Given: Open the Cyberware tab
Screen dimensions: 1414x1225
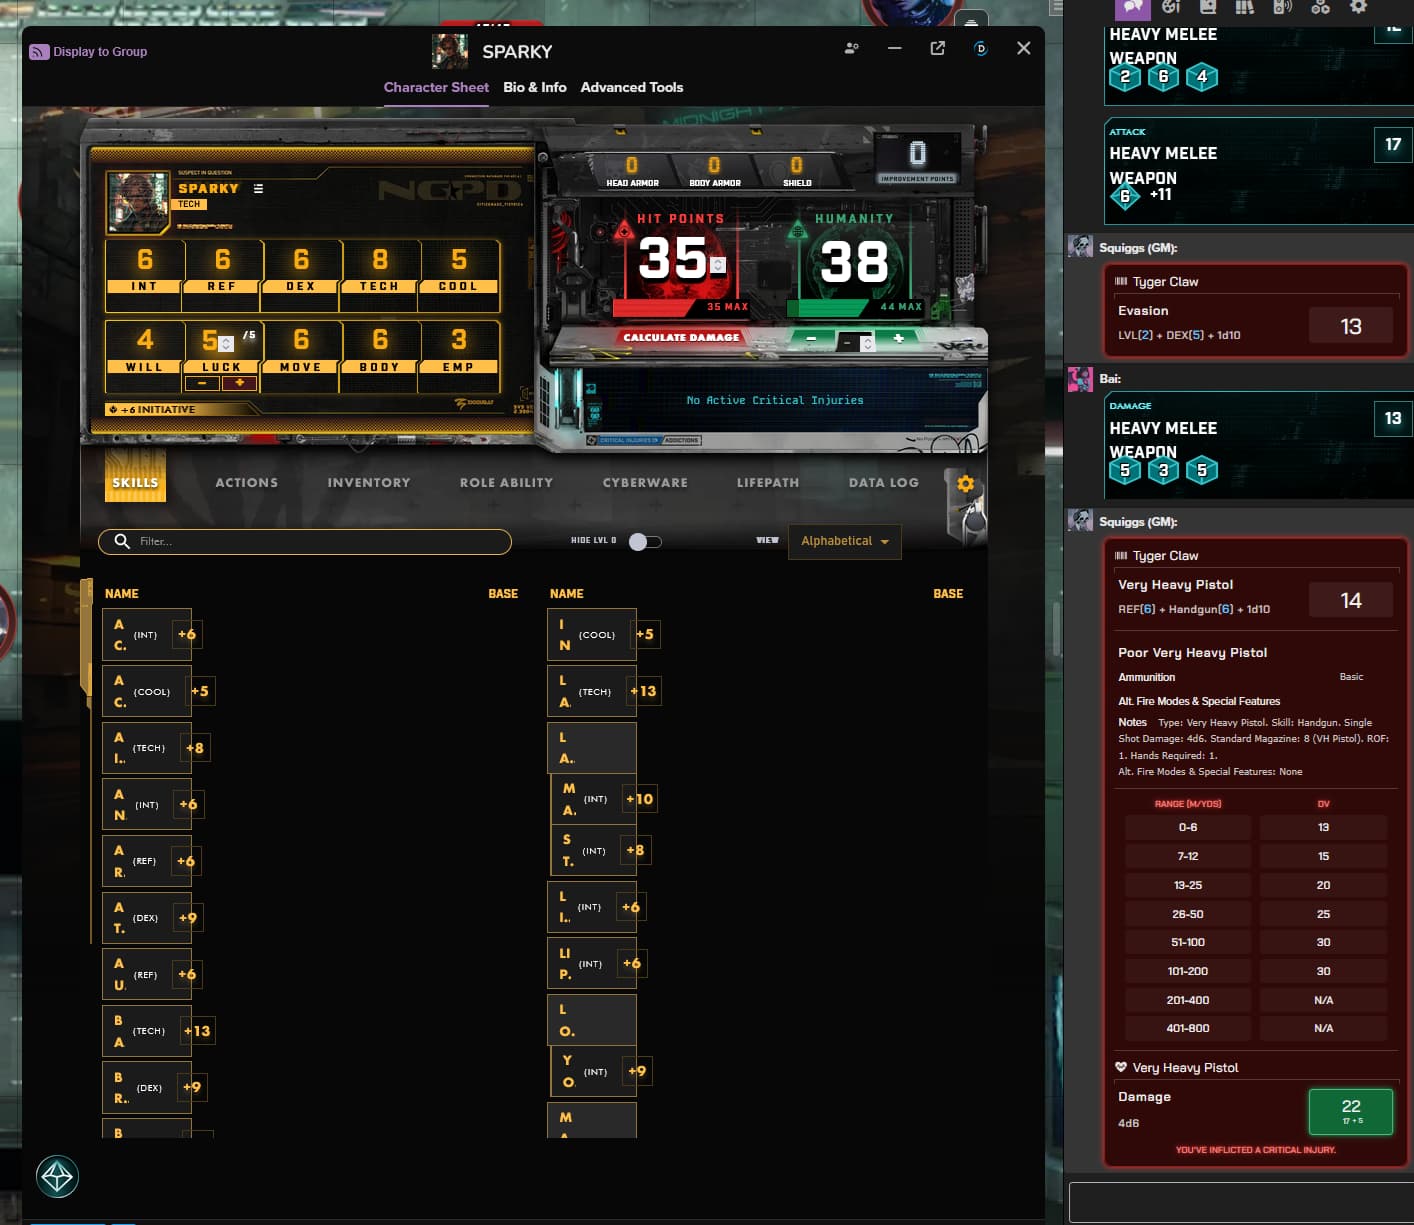Looking at the screenshot, I should pyautogui.click(x=645, y=483).
